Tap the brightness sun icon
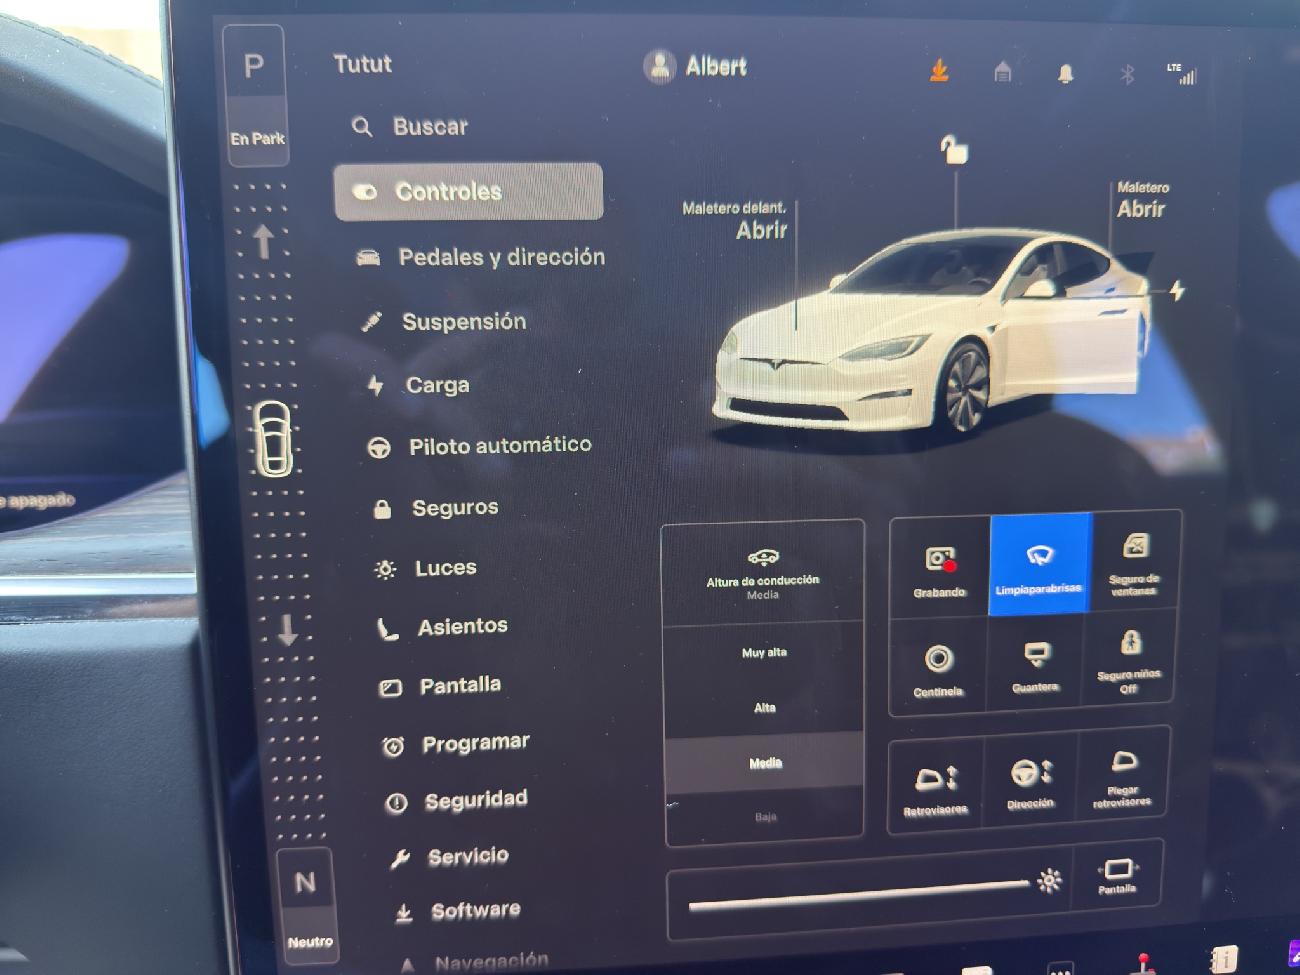The width and height of the screenshot is (1300, 975). [1049, 881]
